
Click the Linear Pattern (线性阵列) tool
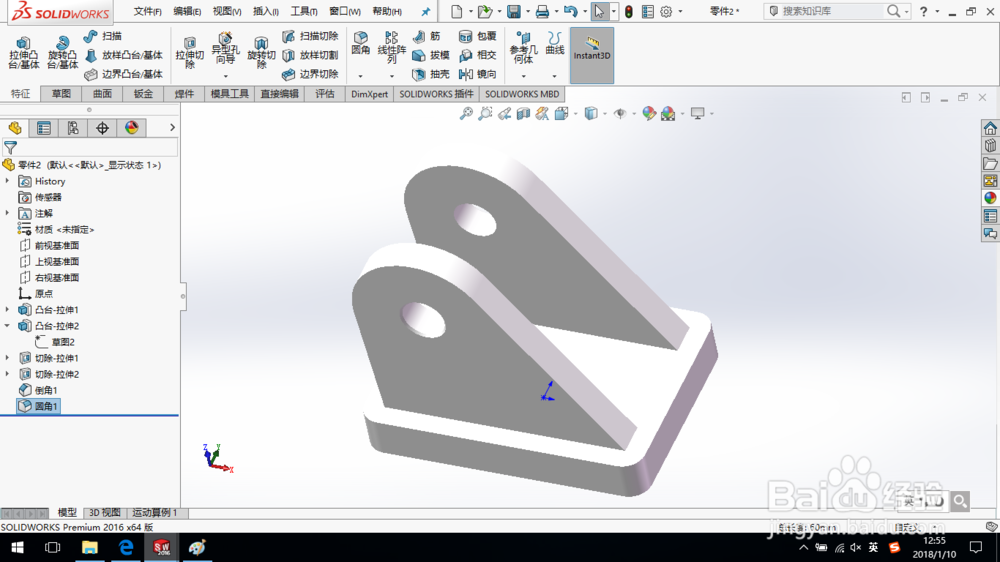coord(392,48)
